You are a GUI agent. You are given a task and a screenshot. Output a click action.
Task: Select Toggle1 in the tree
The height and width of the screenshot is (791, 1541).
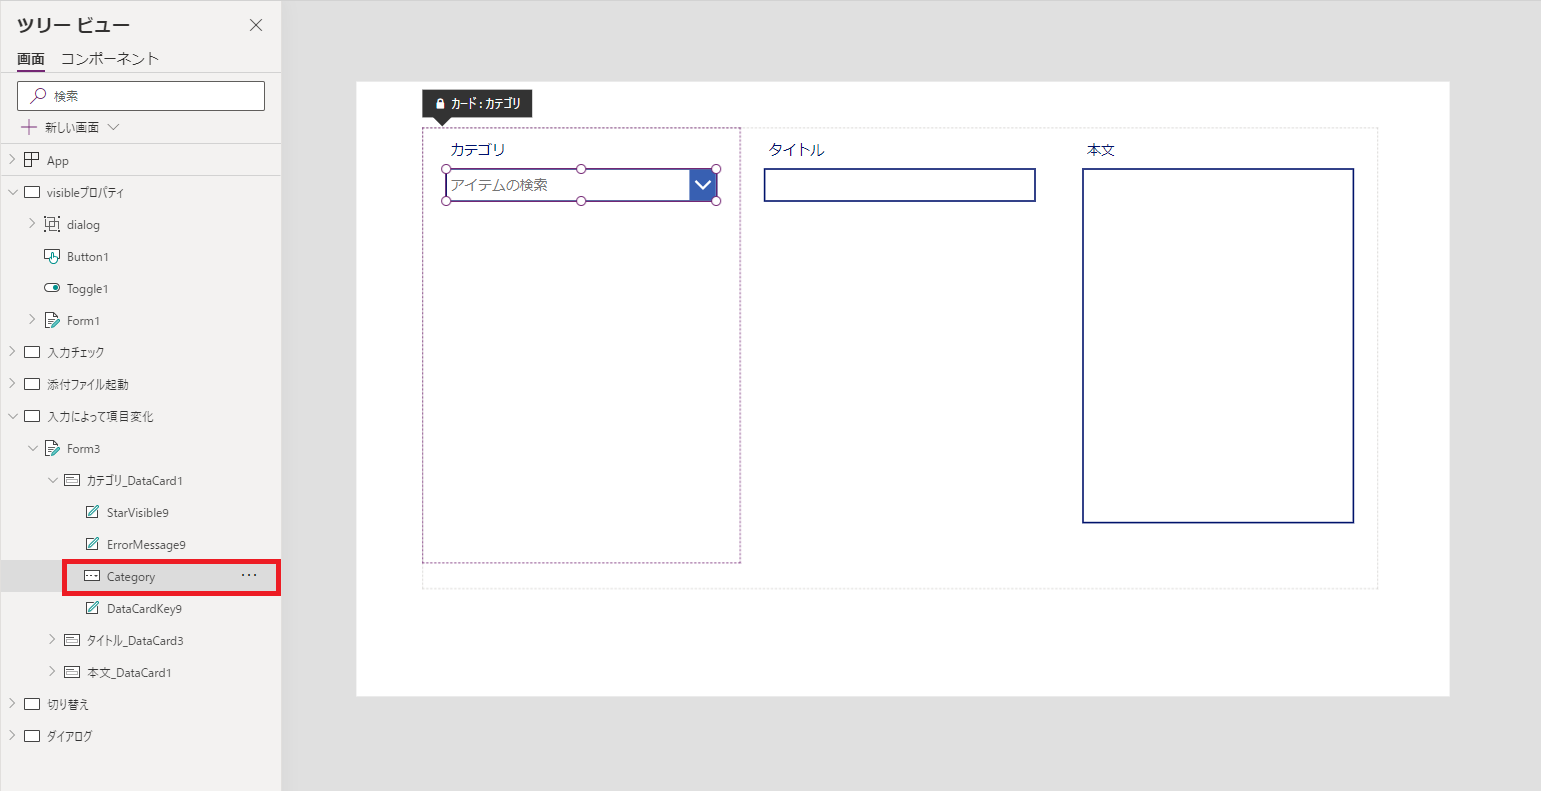[x=88, y=289]
